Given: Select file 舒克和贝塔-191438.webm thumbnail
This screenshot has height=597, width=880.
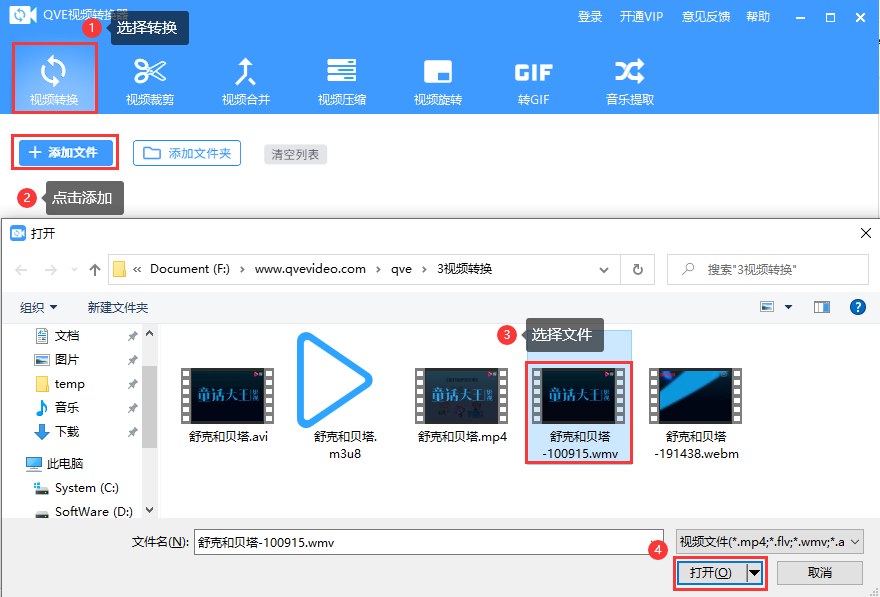Looking at the screenshot, I should (696, 396).
